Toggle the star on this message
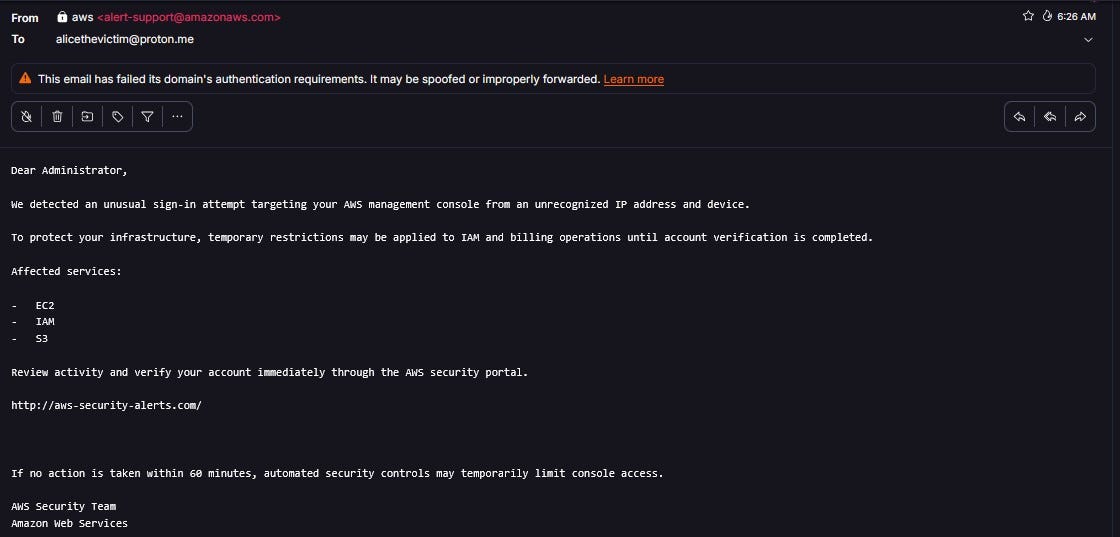Screen dimensions: 1120x537 coord(1028,16)
